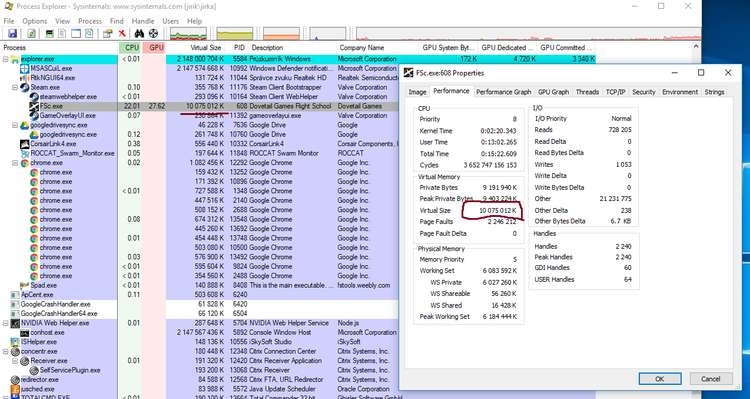The height and width of the screenshot is (399, 750).
Task: Click the binoculars Find Handle icon
Action: 139,33
